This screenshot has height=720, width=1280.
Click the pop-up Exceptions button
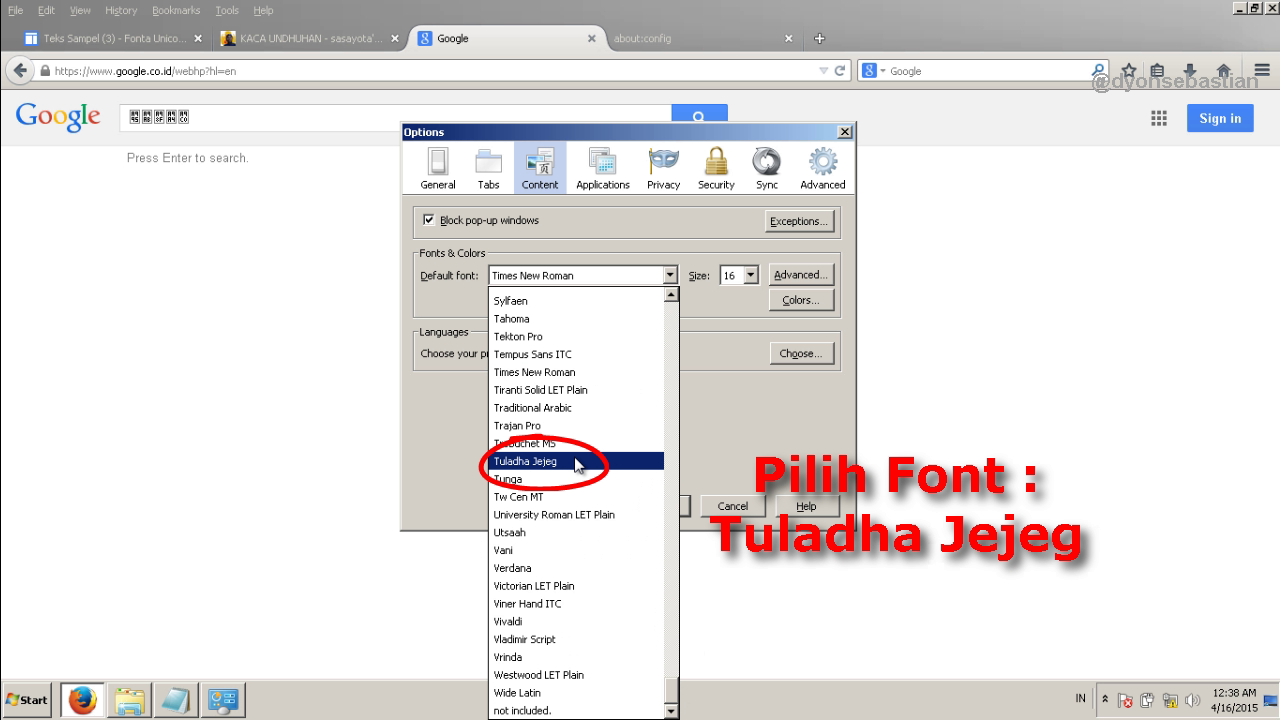click(x=799, y=221)
